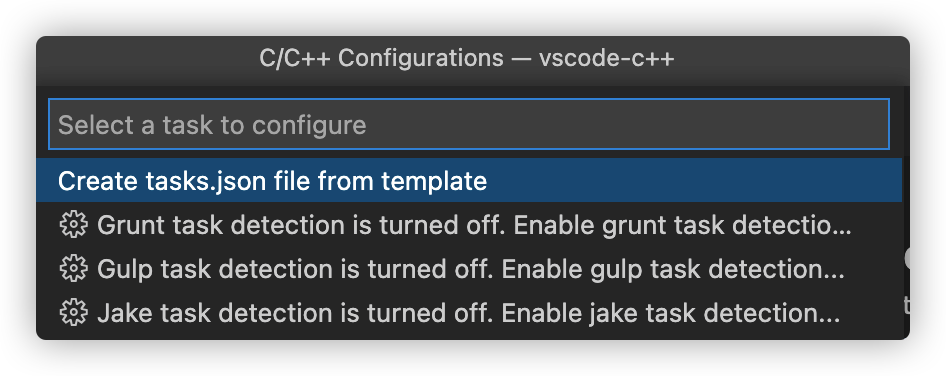Click the word 'Grunt' in the second list item

tap(131, 225)
